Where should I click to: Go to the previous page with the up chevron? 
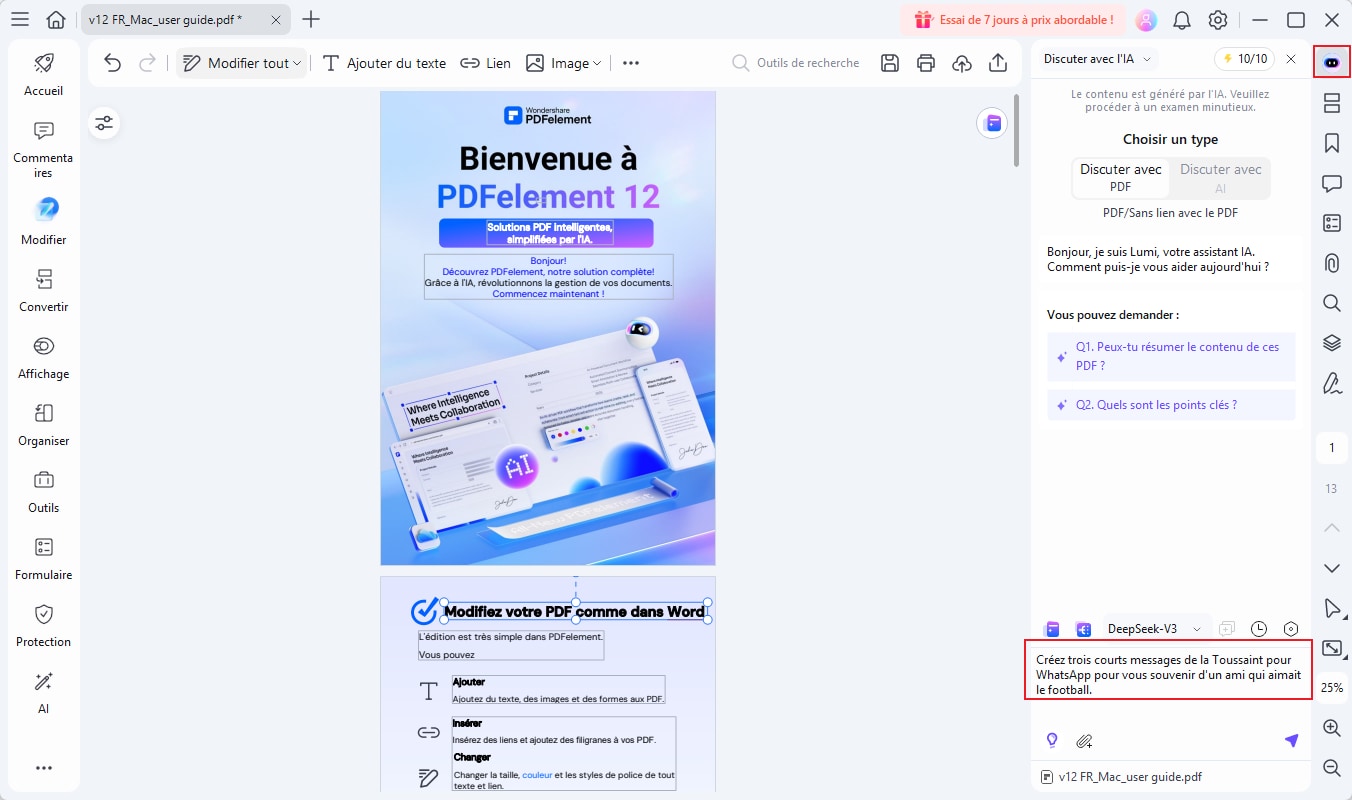point(1331,527)
